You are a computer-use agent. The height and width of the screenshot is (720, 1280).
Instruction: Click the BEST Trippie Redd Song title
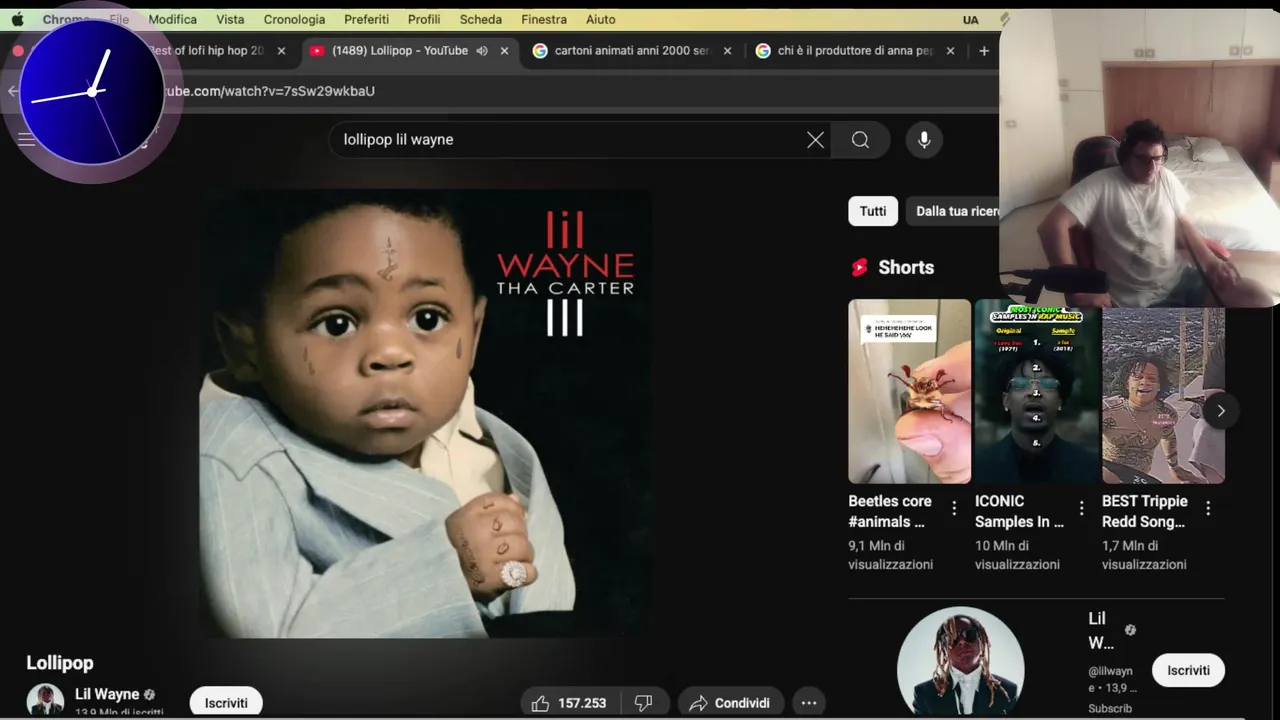1145,511
